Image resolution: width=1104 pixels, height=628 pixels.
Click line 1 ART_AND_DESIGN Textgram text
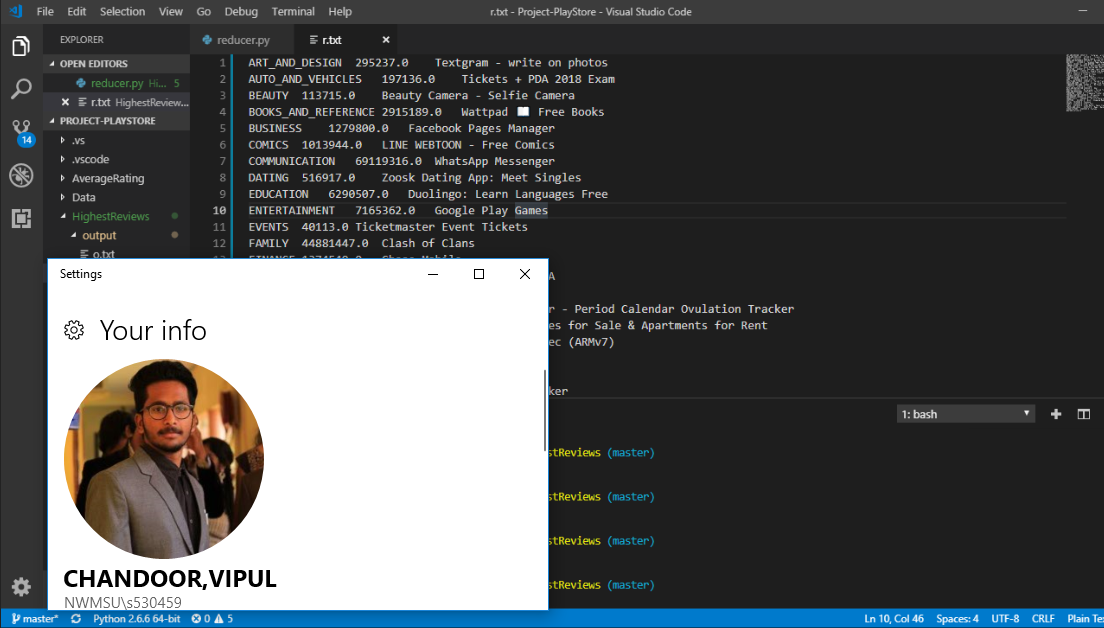point(428,63)
